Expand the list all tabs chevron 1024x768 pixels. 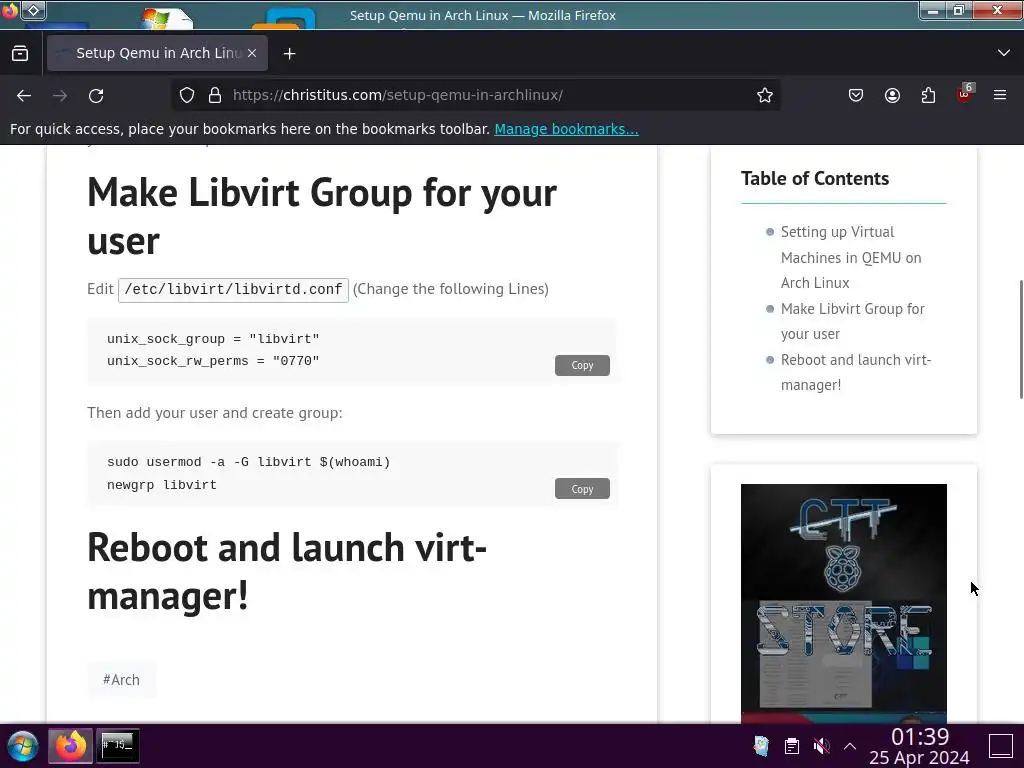coord(1004,53)
